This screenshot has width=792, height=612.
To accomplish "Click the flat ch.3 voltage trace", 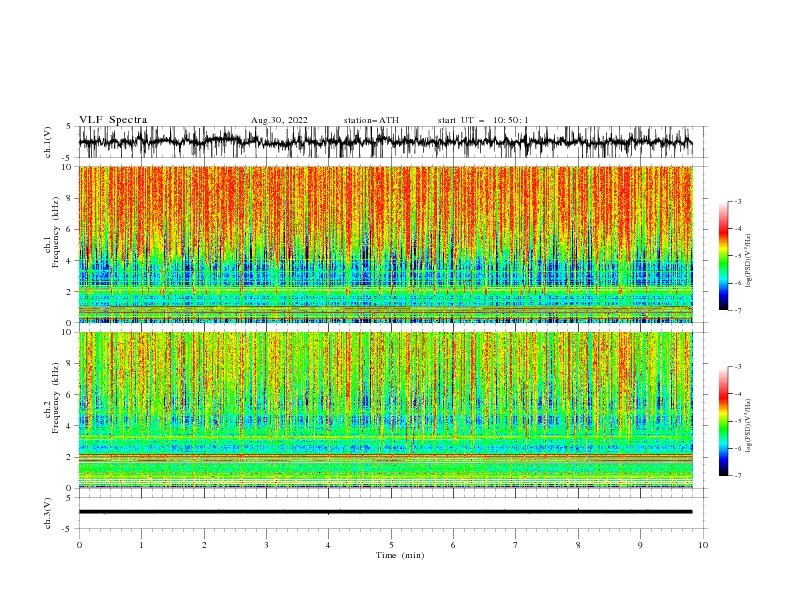I will coord(385,512).
